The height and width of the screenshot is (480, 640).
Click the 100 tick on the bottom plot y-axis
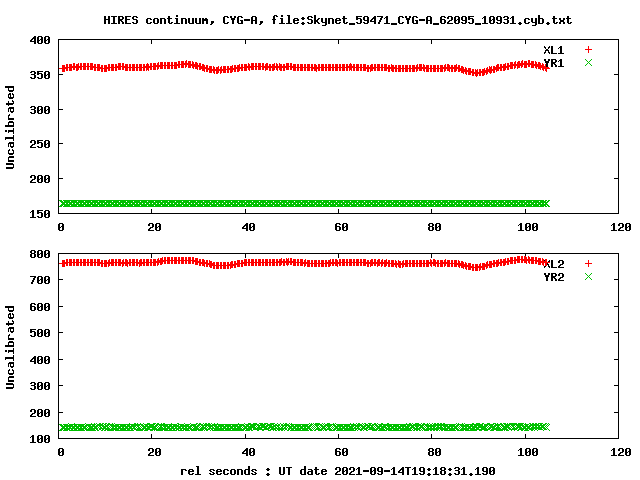[40, 439]
